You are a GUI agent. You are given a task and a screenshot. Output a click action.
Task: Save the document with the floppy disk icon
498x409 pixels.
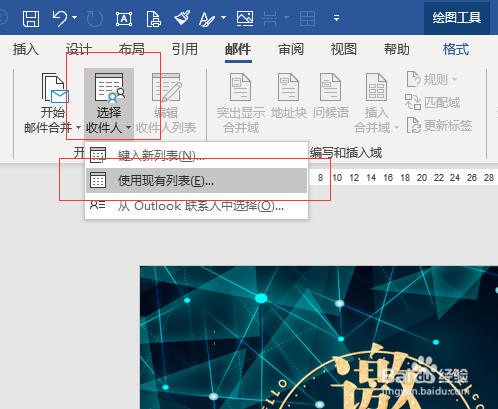coord(31,18)
